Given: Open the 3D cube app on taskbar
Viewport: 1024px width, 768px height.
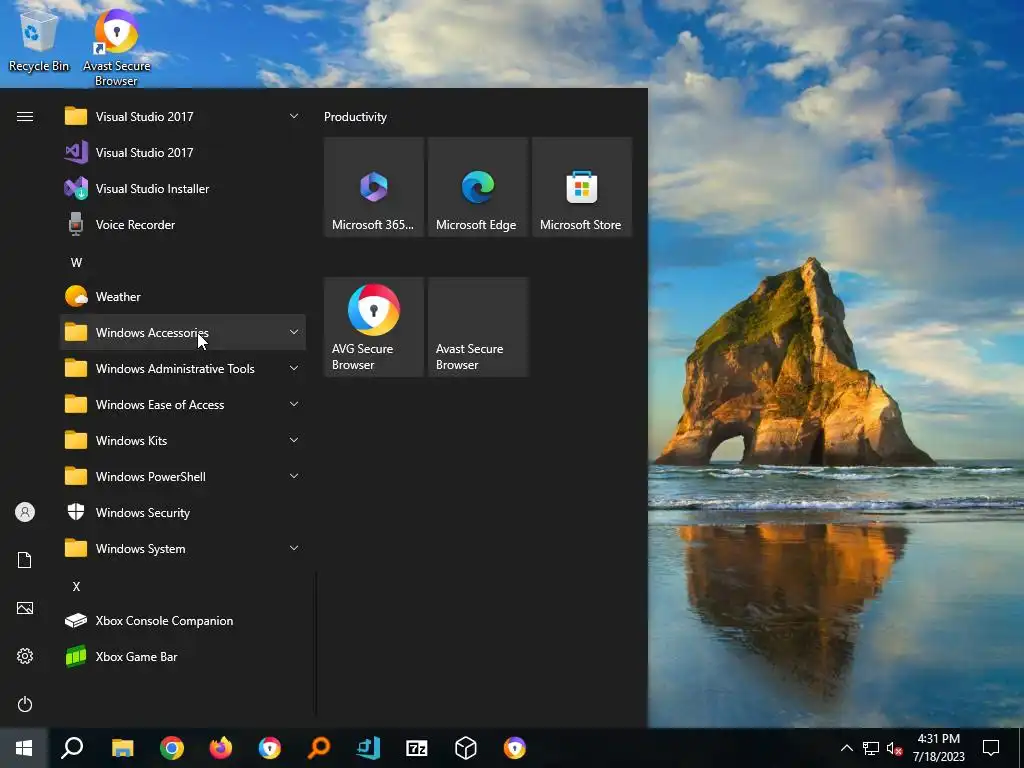Looking at the screenshot, I should [466, 748].
